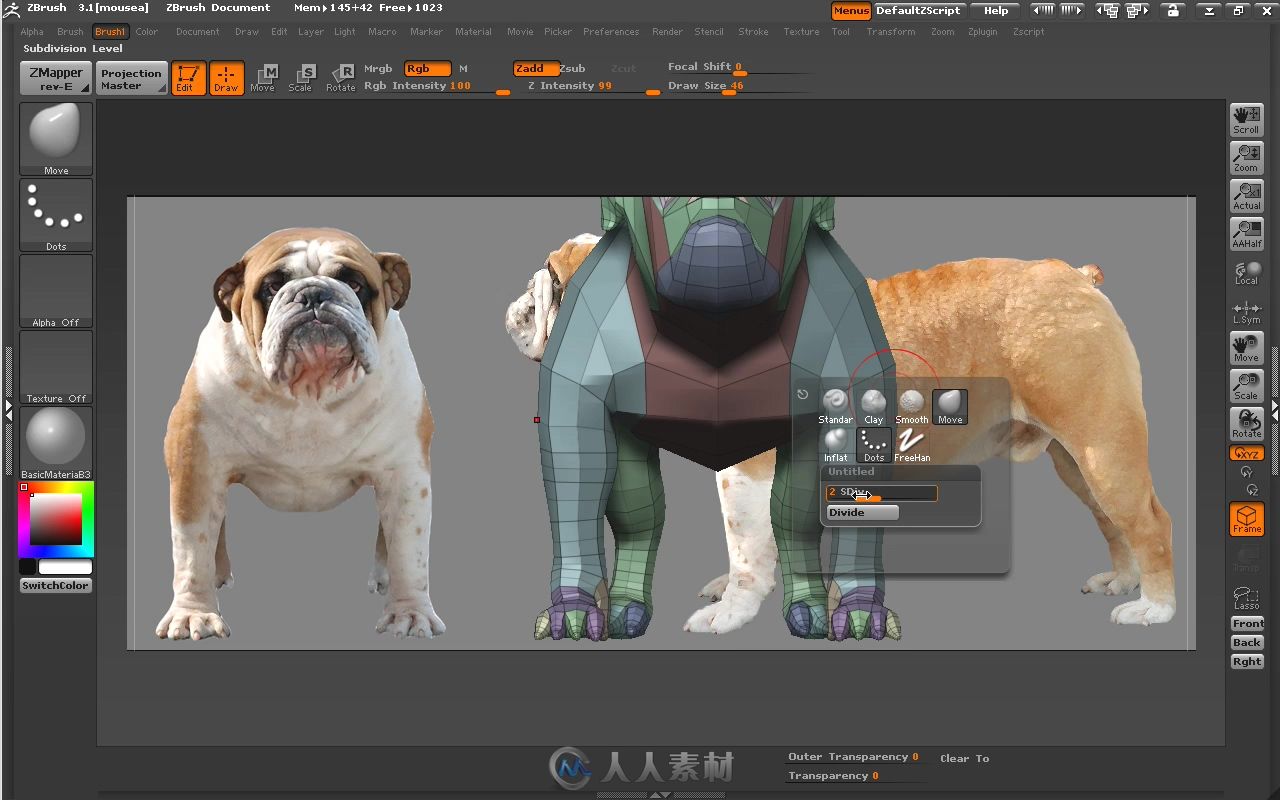Toggle M material mode
Screen dimensions: 1280x800
463,68
